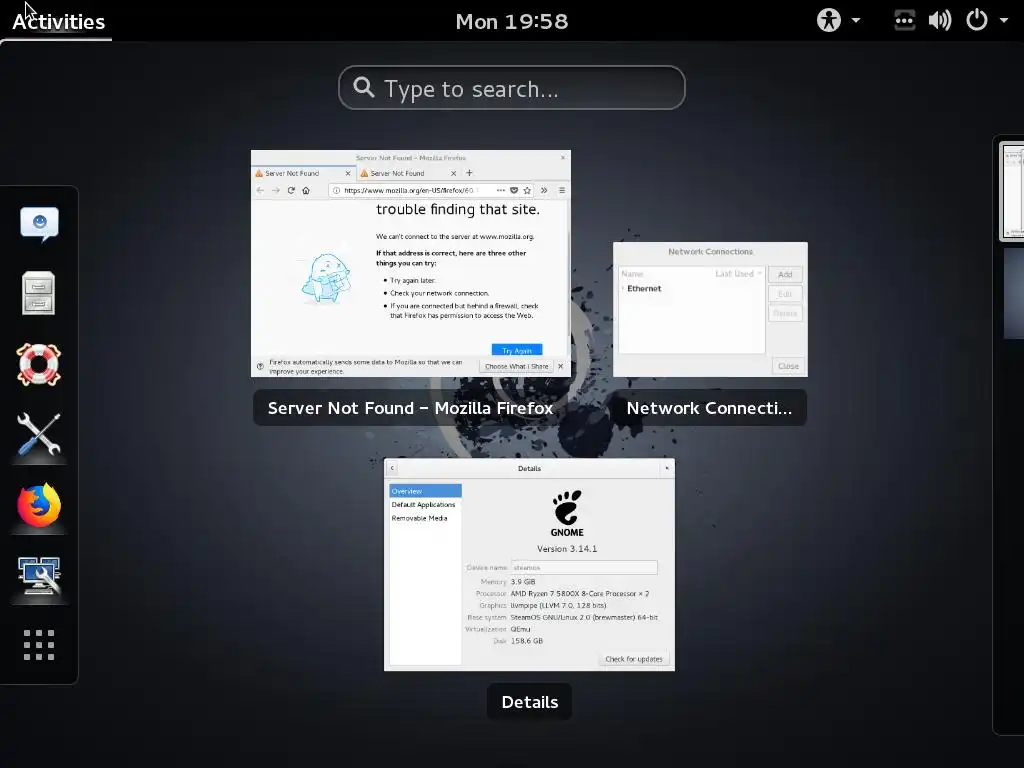This screenshot has width=1024, height=768.
Task: Click the Pocket save icon in URL bar
Action: (x=514, y=190)
